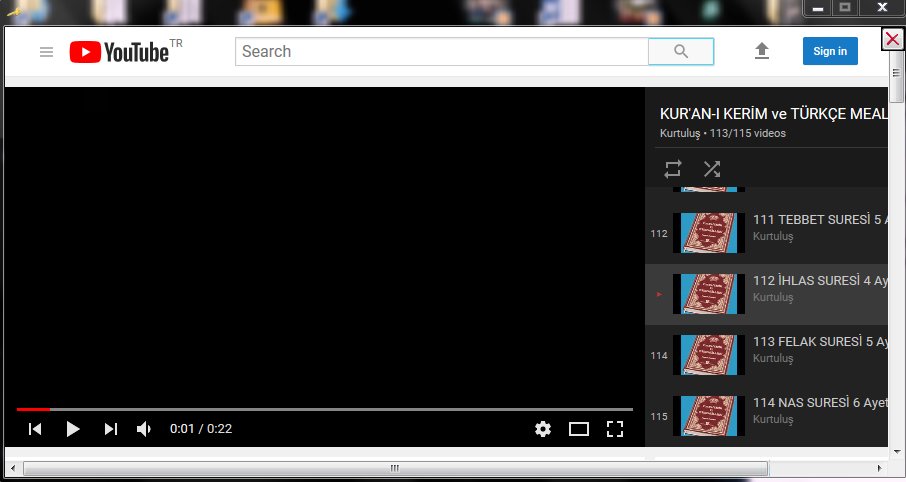Viewport: 906px width, 482px height.
Task: Click the horizontal scrollbar at window bottom
Action: (x=395, y=468)
